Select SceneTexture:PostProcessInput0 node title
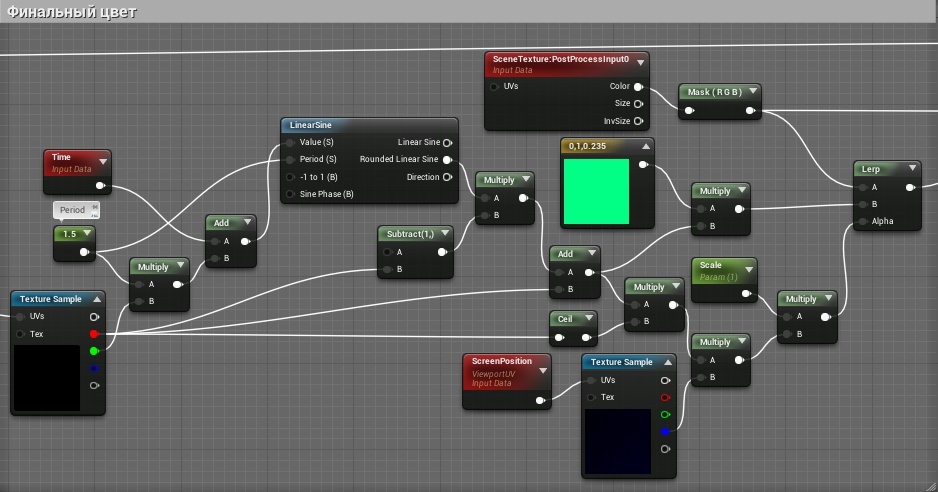Screen dimensions: 938x492 click(x=561, y=59)
